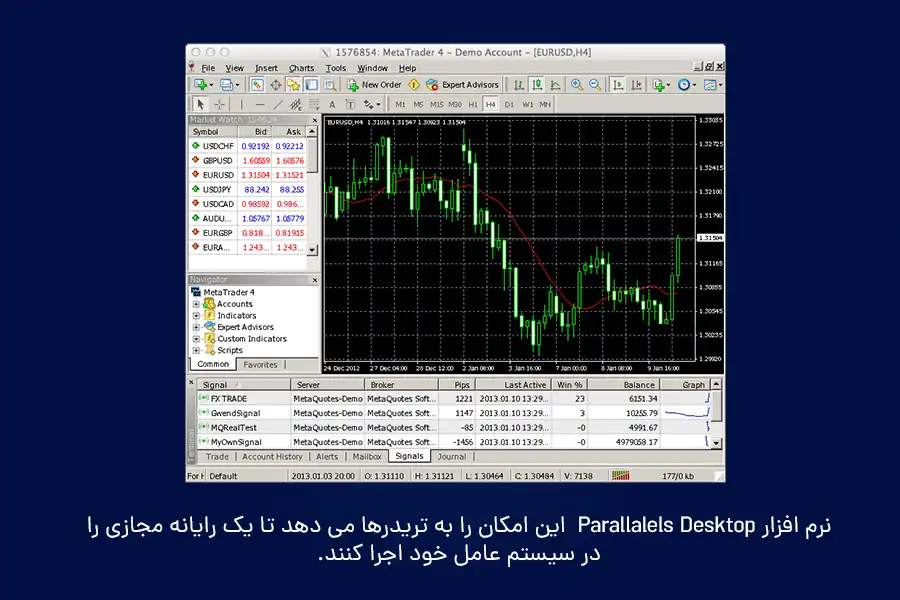900x600 pixels.
Task: Switch to the Journal tab
Action: 452,456
